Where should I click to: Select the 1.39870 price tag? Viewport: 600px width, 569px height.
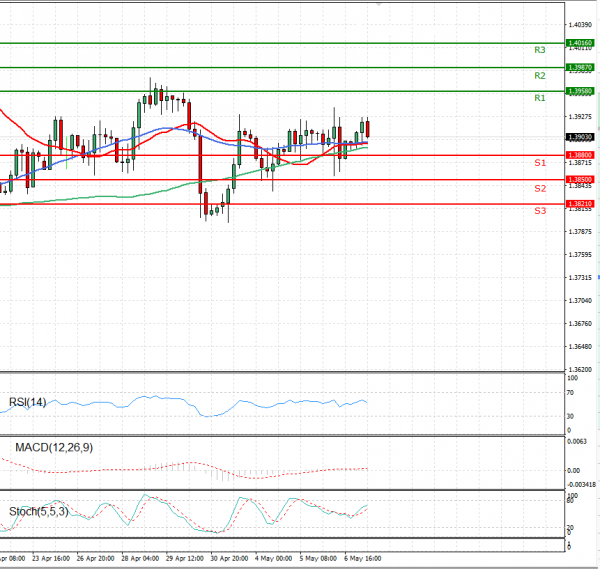[x=580, y=67]
